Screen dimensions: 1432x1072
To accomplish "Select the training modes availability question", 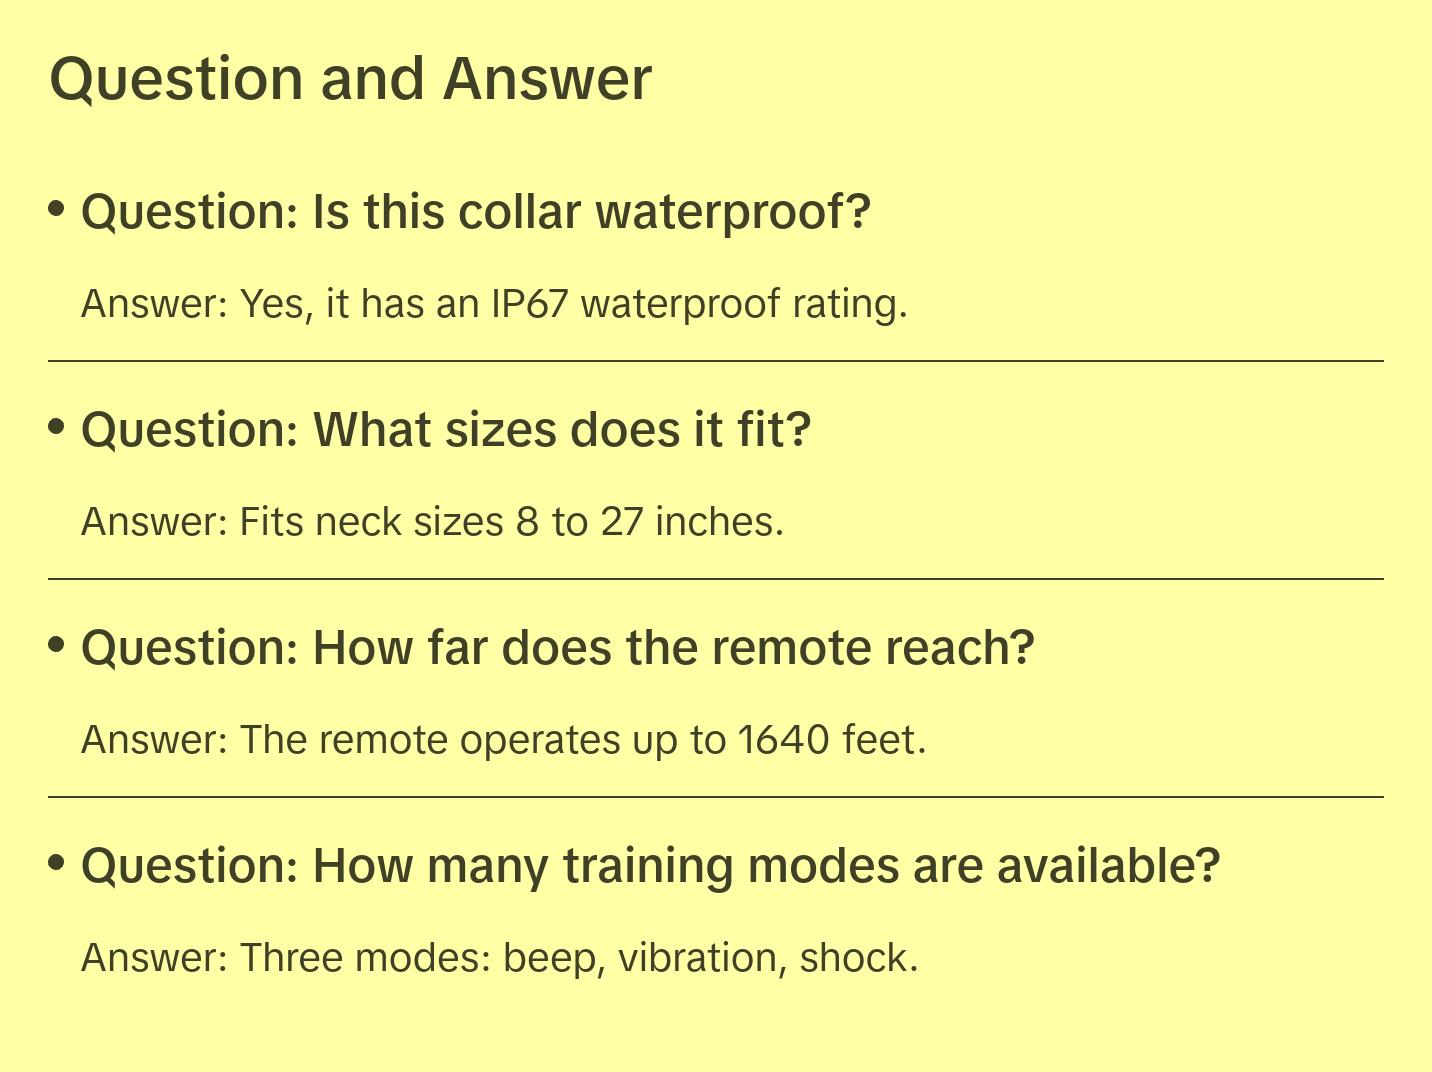I will pyautogui.click(x=650, y=866).
